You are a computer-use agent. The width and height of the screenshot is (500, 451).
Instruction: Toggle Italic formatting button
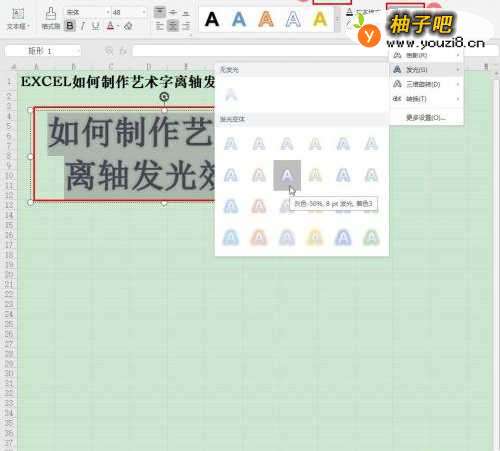click(x=83, y=26)
